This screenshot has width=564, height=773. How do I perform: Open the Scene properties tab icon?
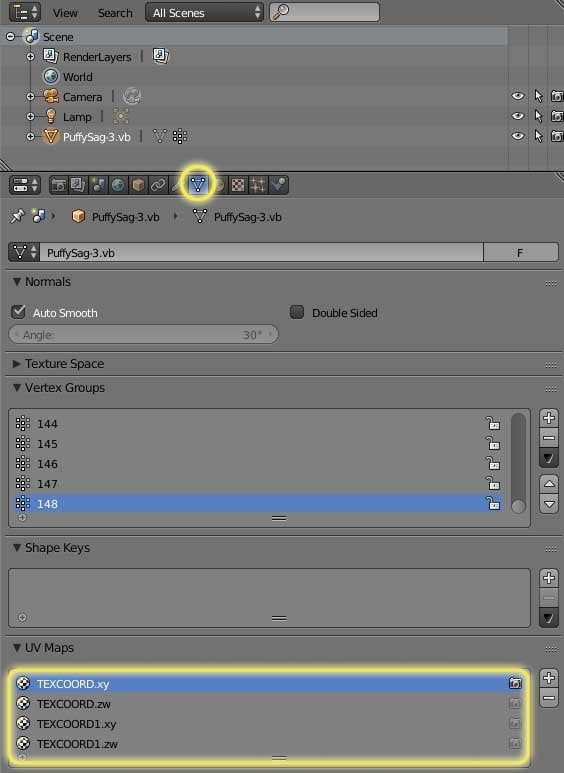(x=98, y=185)
